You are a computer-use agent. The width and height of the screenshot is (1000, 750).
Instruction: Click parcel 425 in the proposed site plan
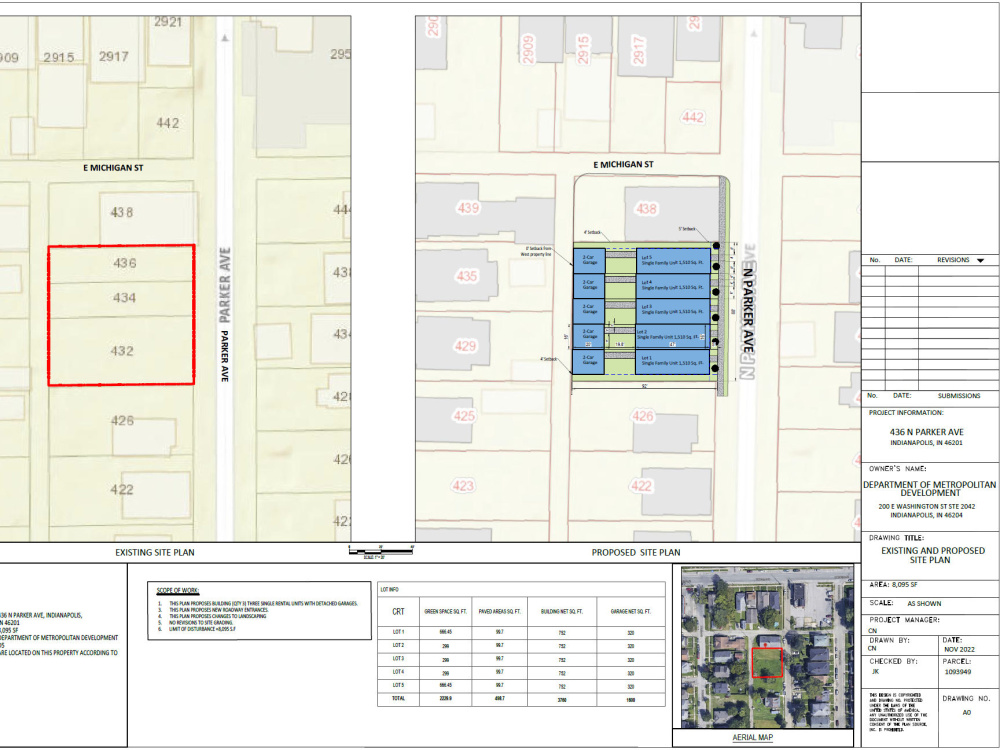click(x=464, y=416)
